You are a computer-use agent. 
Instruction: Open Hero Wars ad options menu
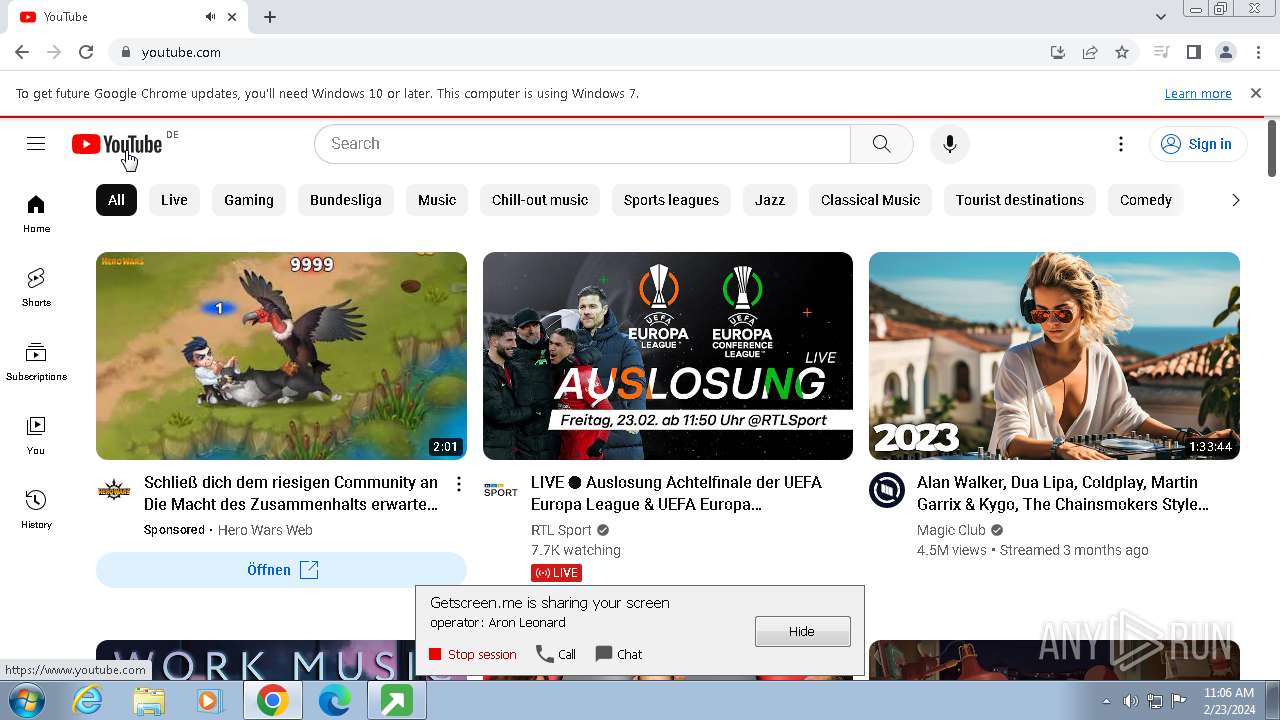click(459, 484)
